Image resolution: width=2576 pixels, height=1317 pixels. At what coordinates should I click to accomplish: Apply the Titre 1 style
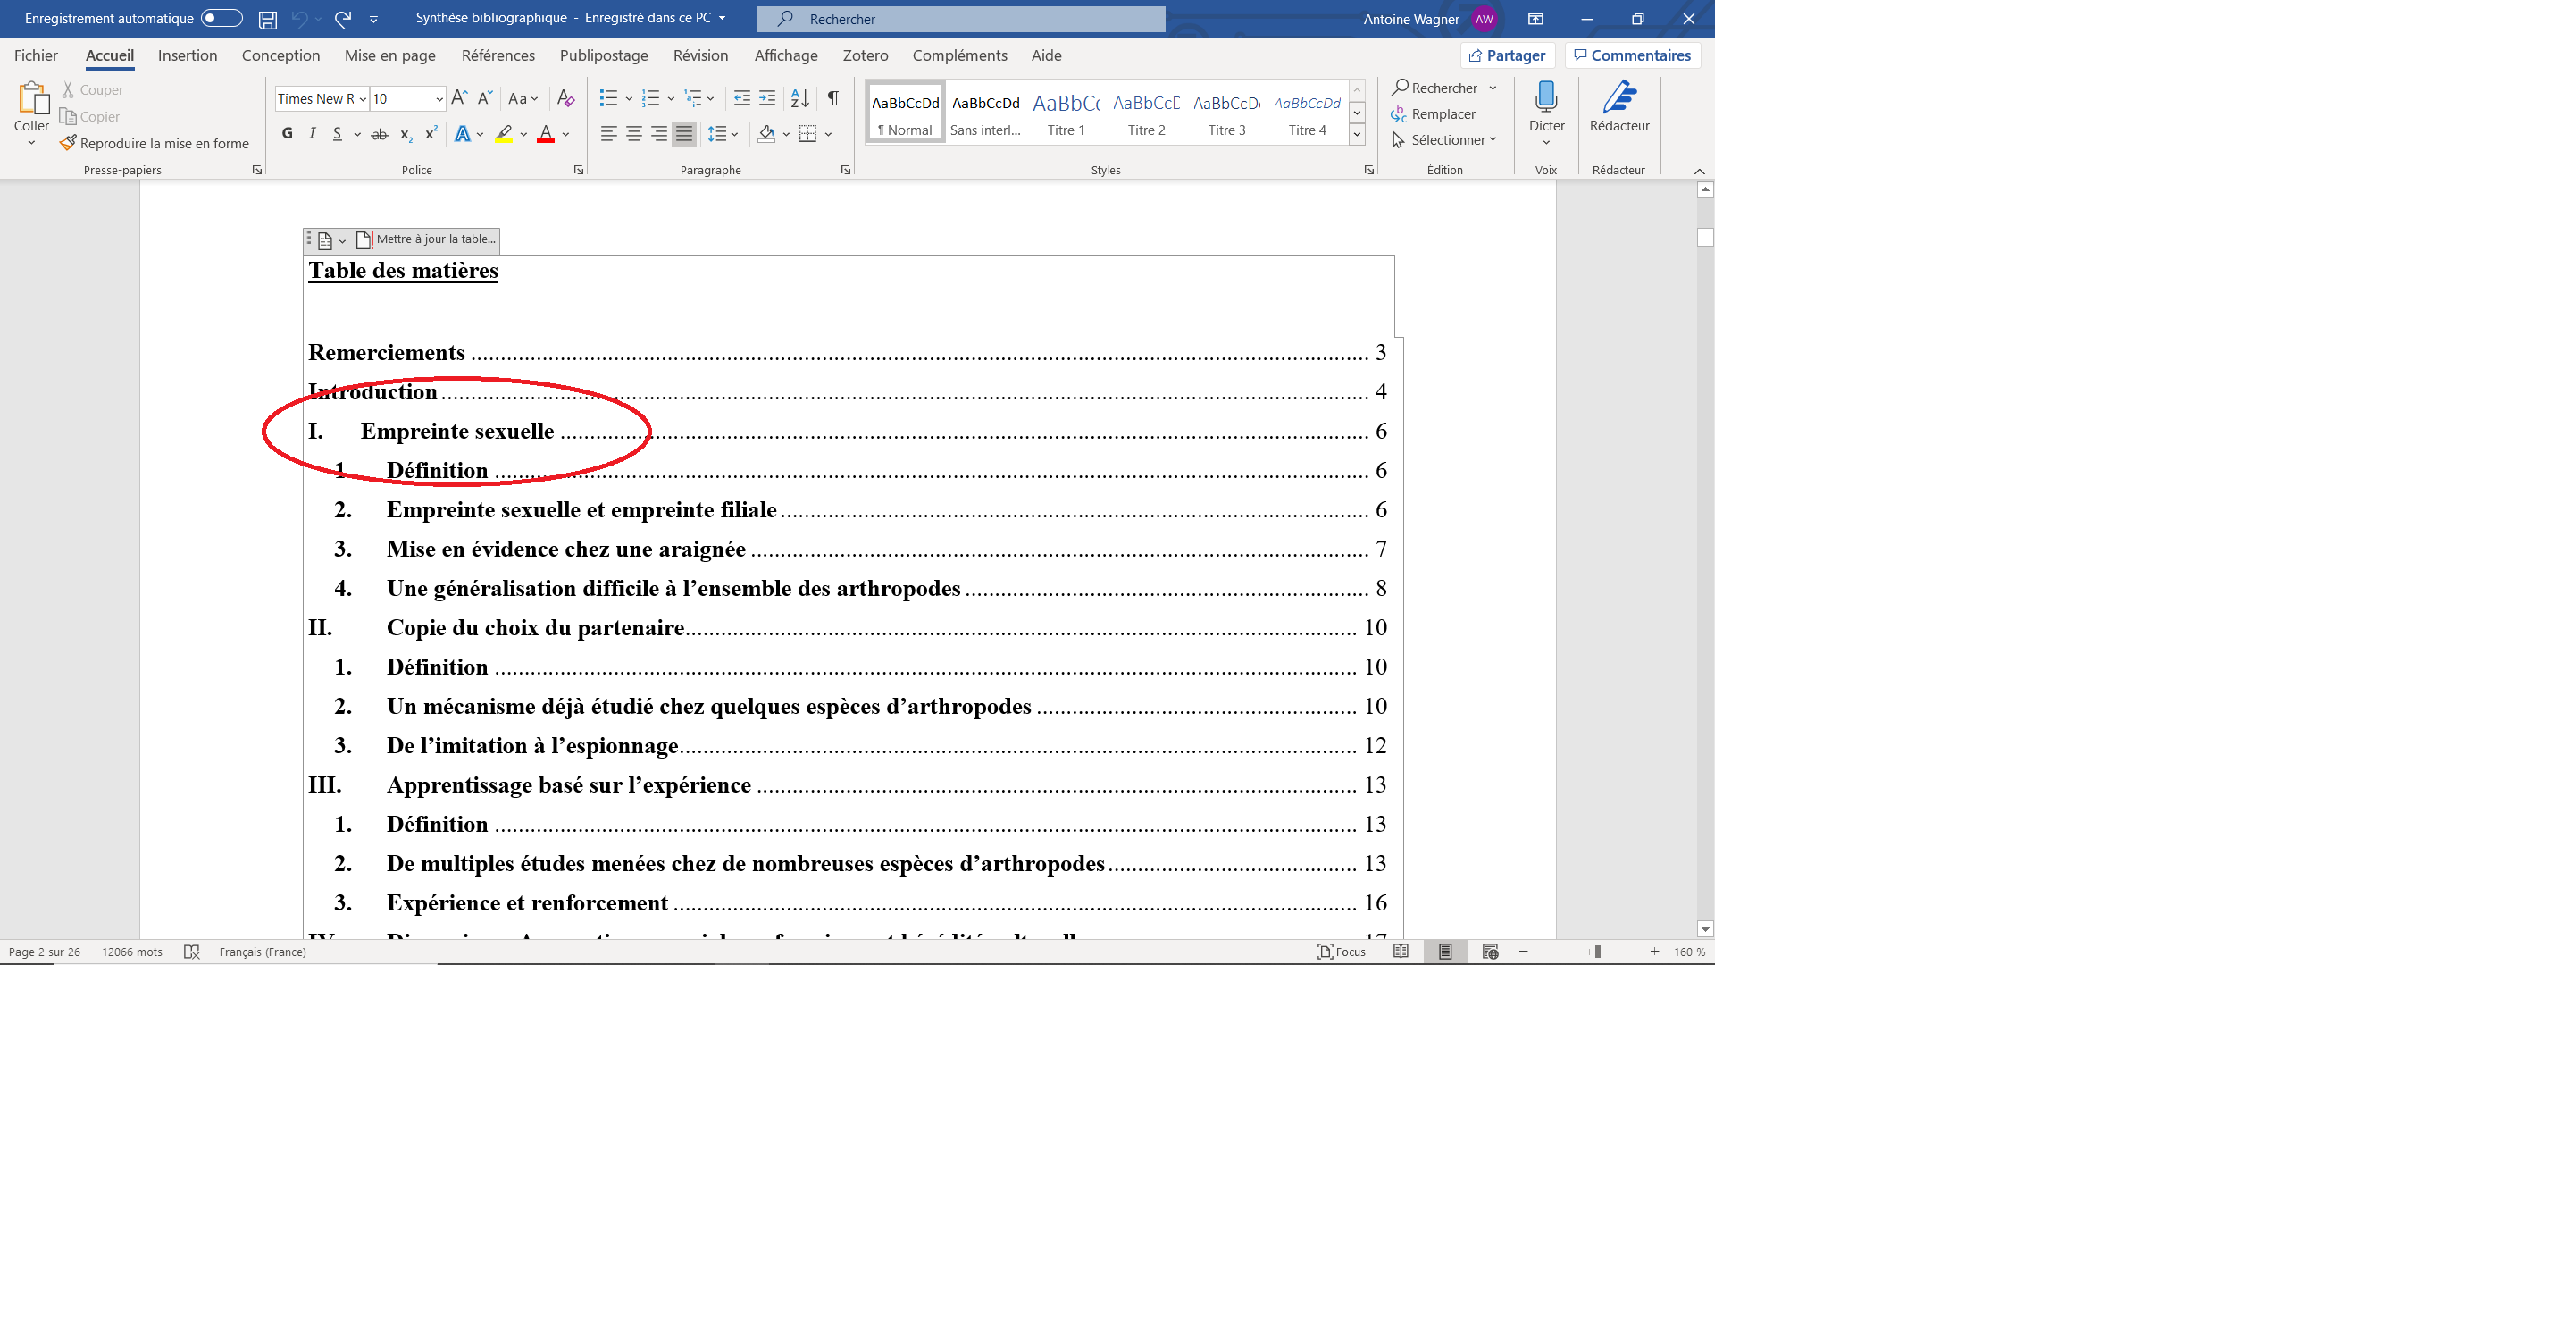1066,113
